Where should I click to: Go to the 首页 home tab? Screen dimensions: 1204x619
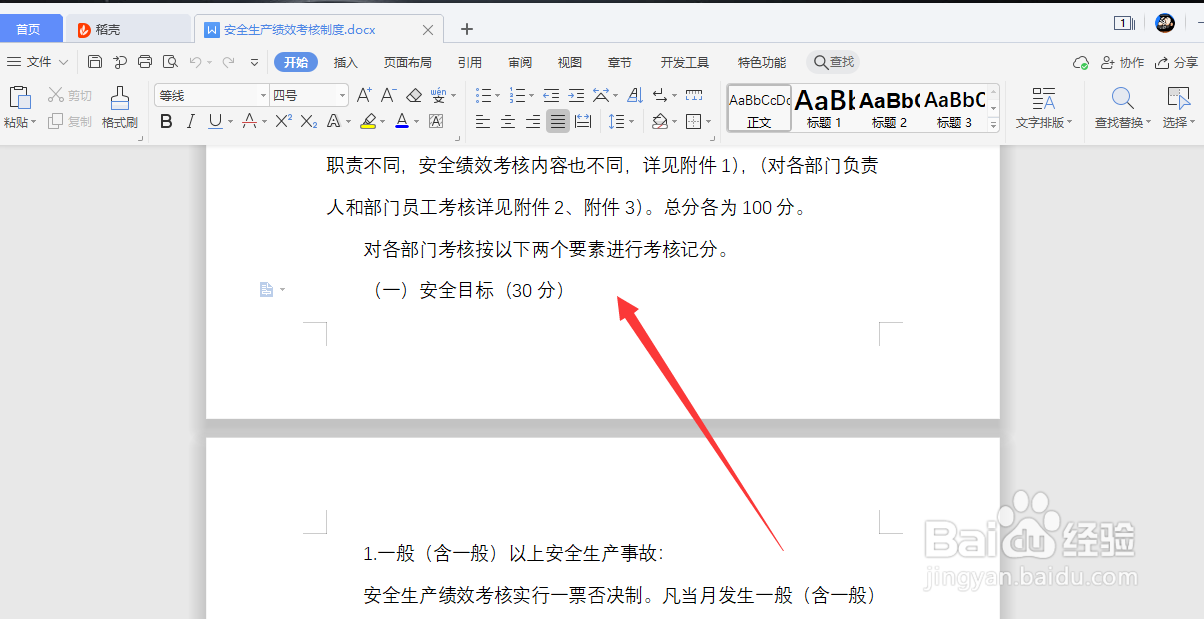(28, 30)
